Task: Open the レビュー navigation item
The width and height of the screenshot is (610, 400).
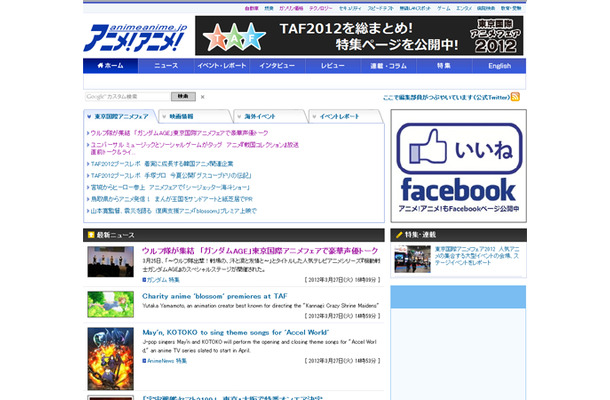Action: pos(333,66)
